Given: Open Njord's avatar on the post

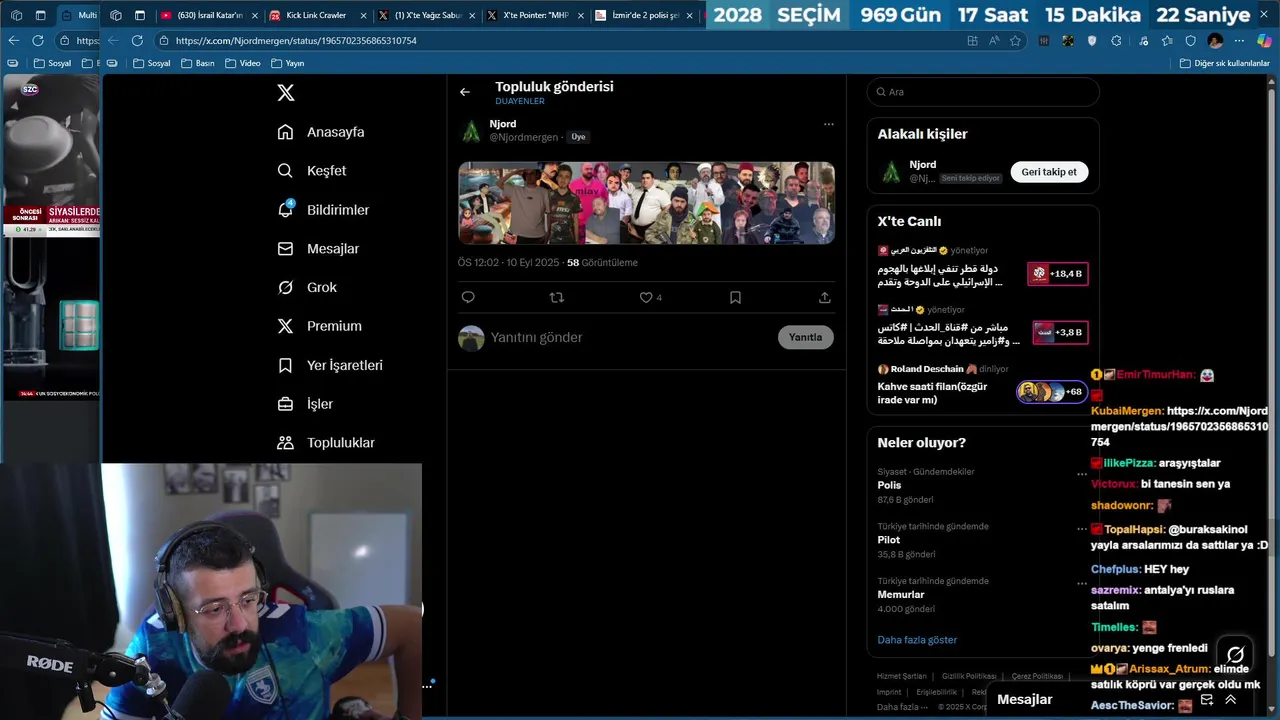Looking at the screenshot, I should pyautogui.click(x=471, y=131).
